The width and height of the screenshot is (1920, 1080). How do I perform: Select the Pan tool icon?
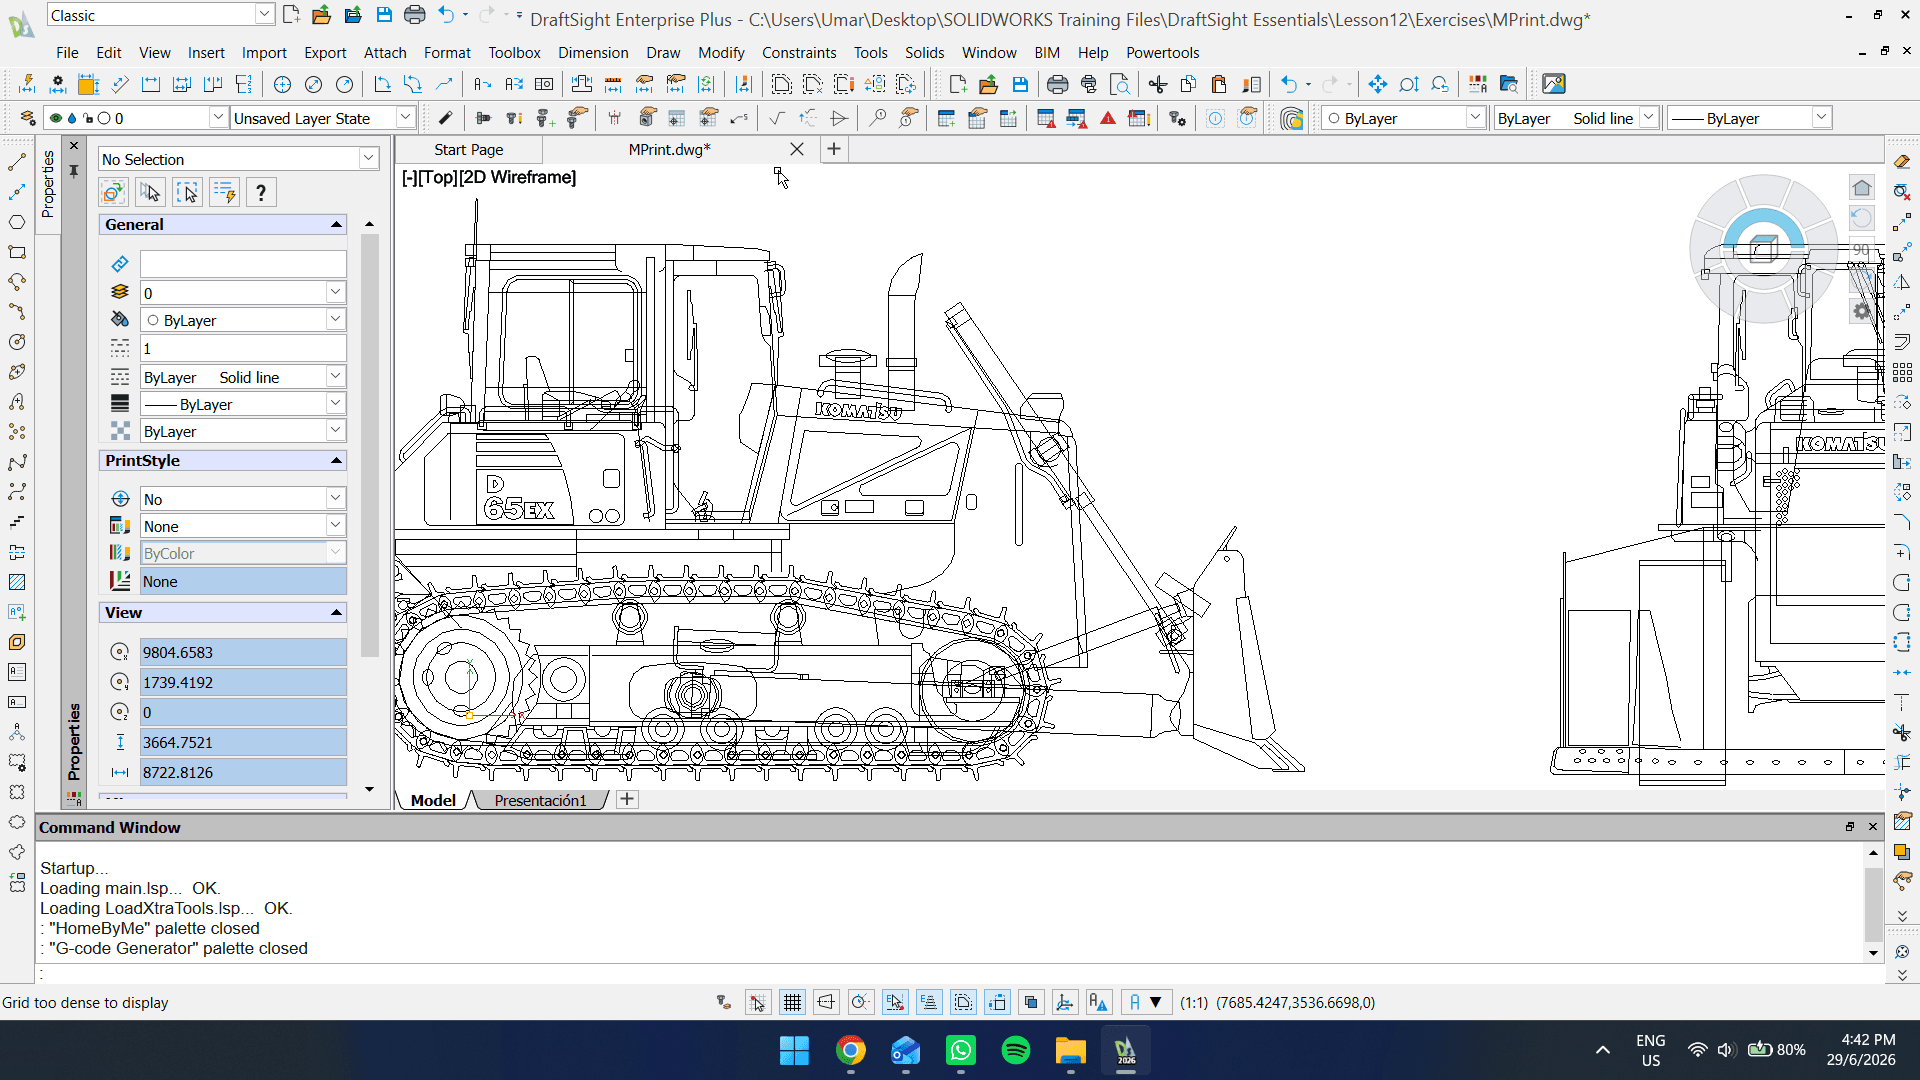(x=1377, y=85)
